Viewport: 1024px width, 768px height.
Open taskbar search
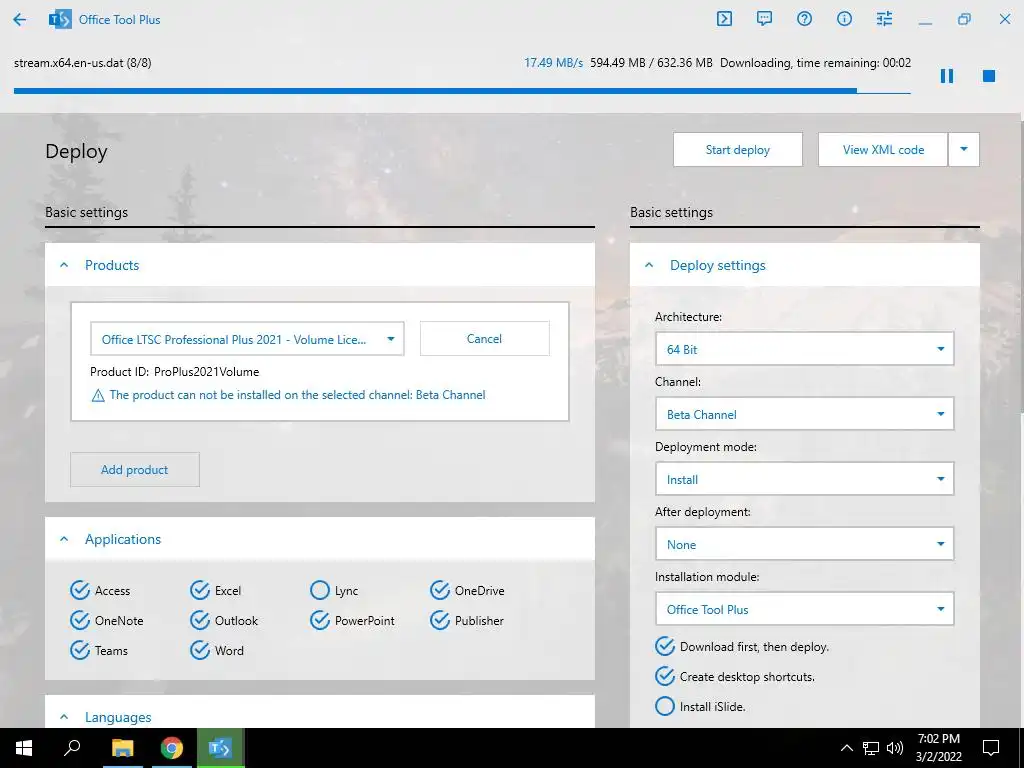point(72,748)
